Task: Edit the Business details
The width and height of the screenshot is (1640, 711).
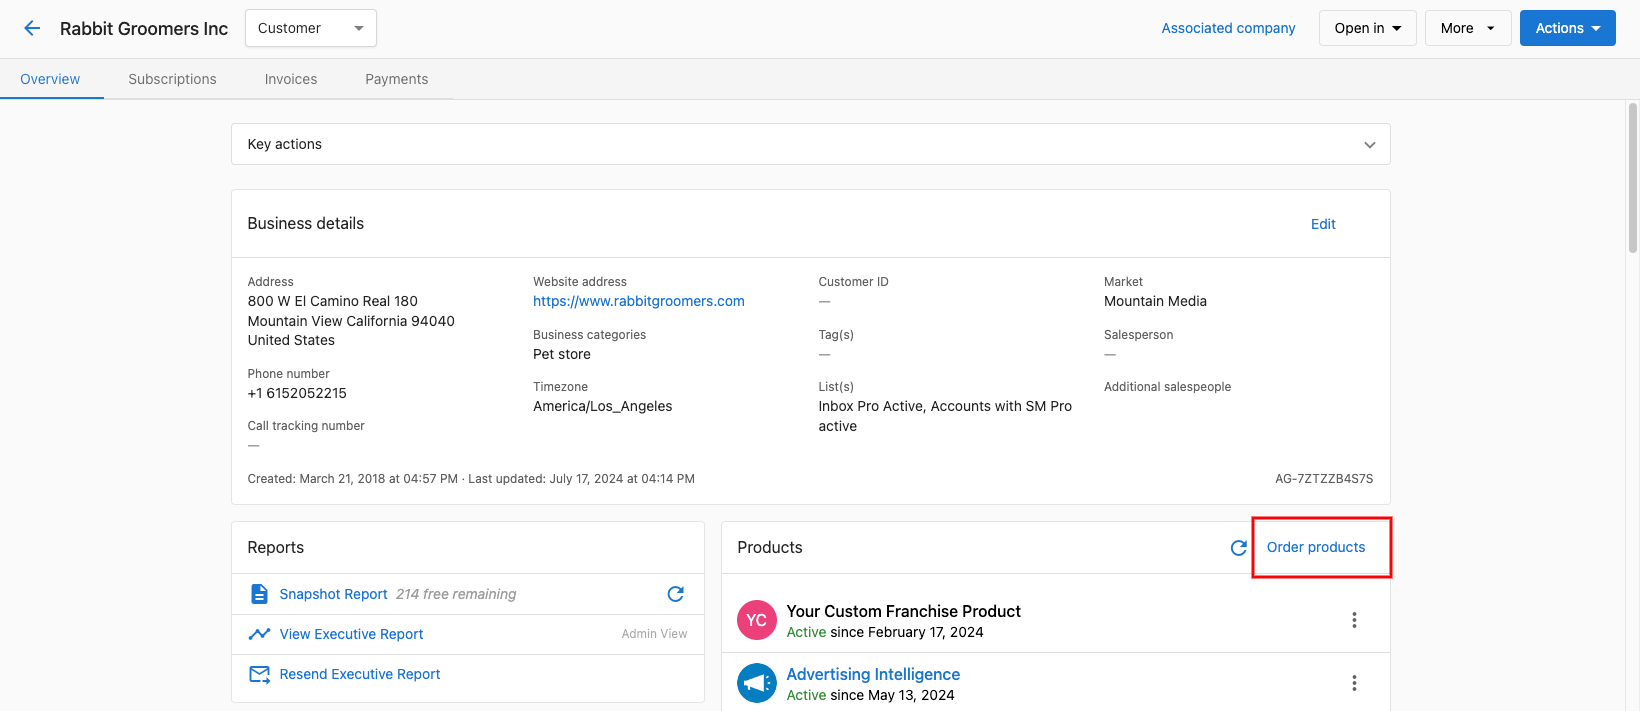Action: (x=1323, y=224)
